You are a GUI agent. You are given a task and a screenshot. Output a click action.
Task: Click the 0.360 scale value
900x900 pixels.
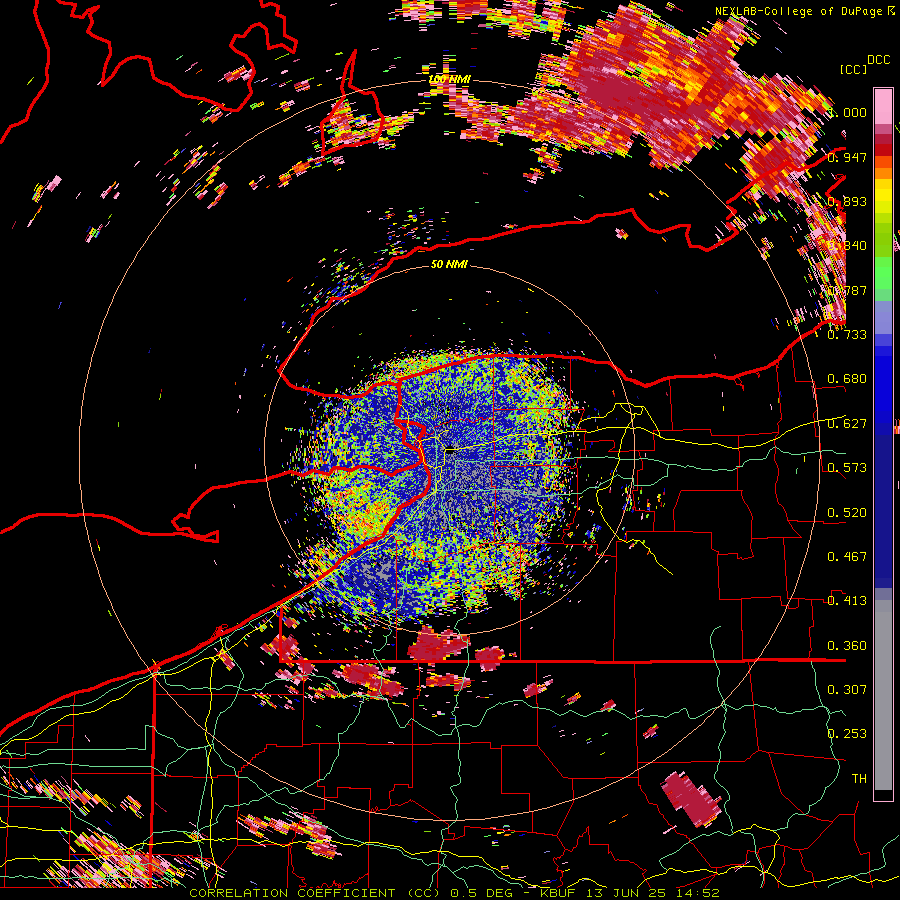click(x=847, y=646)
